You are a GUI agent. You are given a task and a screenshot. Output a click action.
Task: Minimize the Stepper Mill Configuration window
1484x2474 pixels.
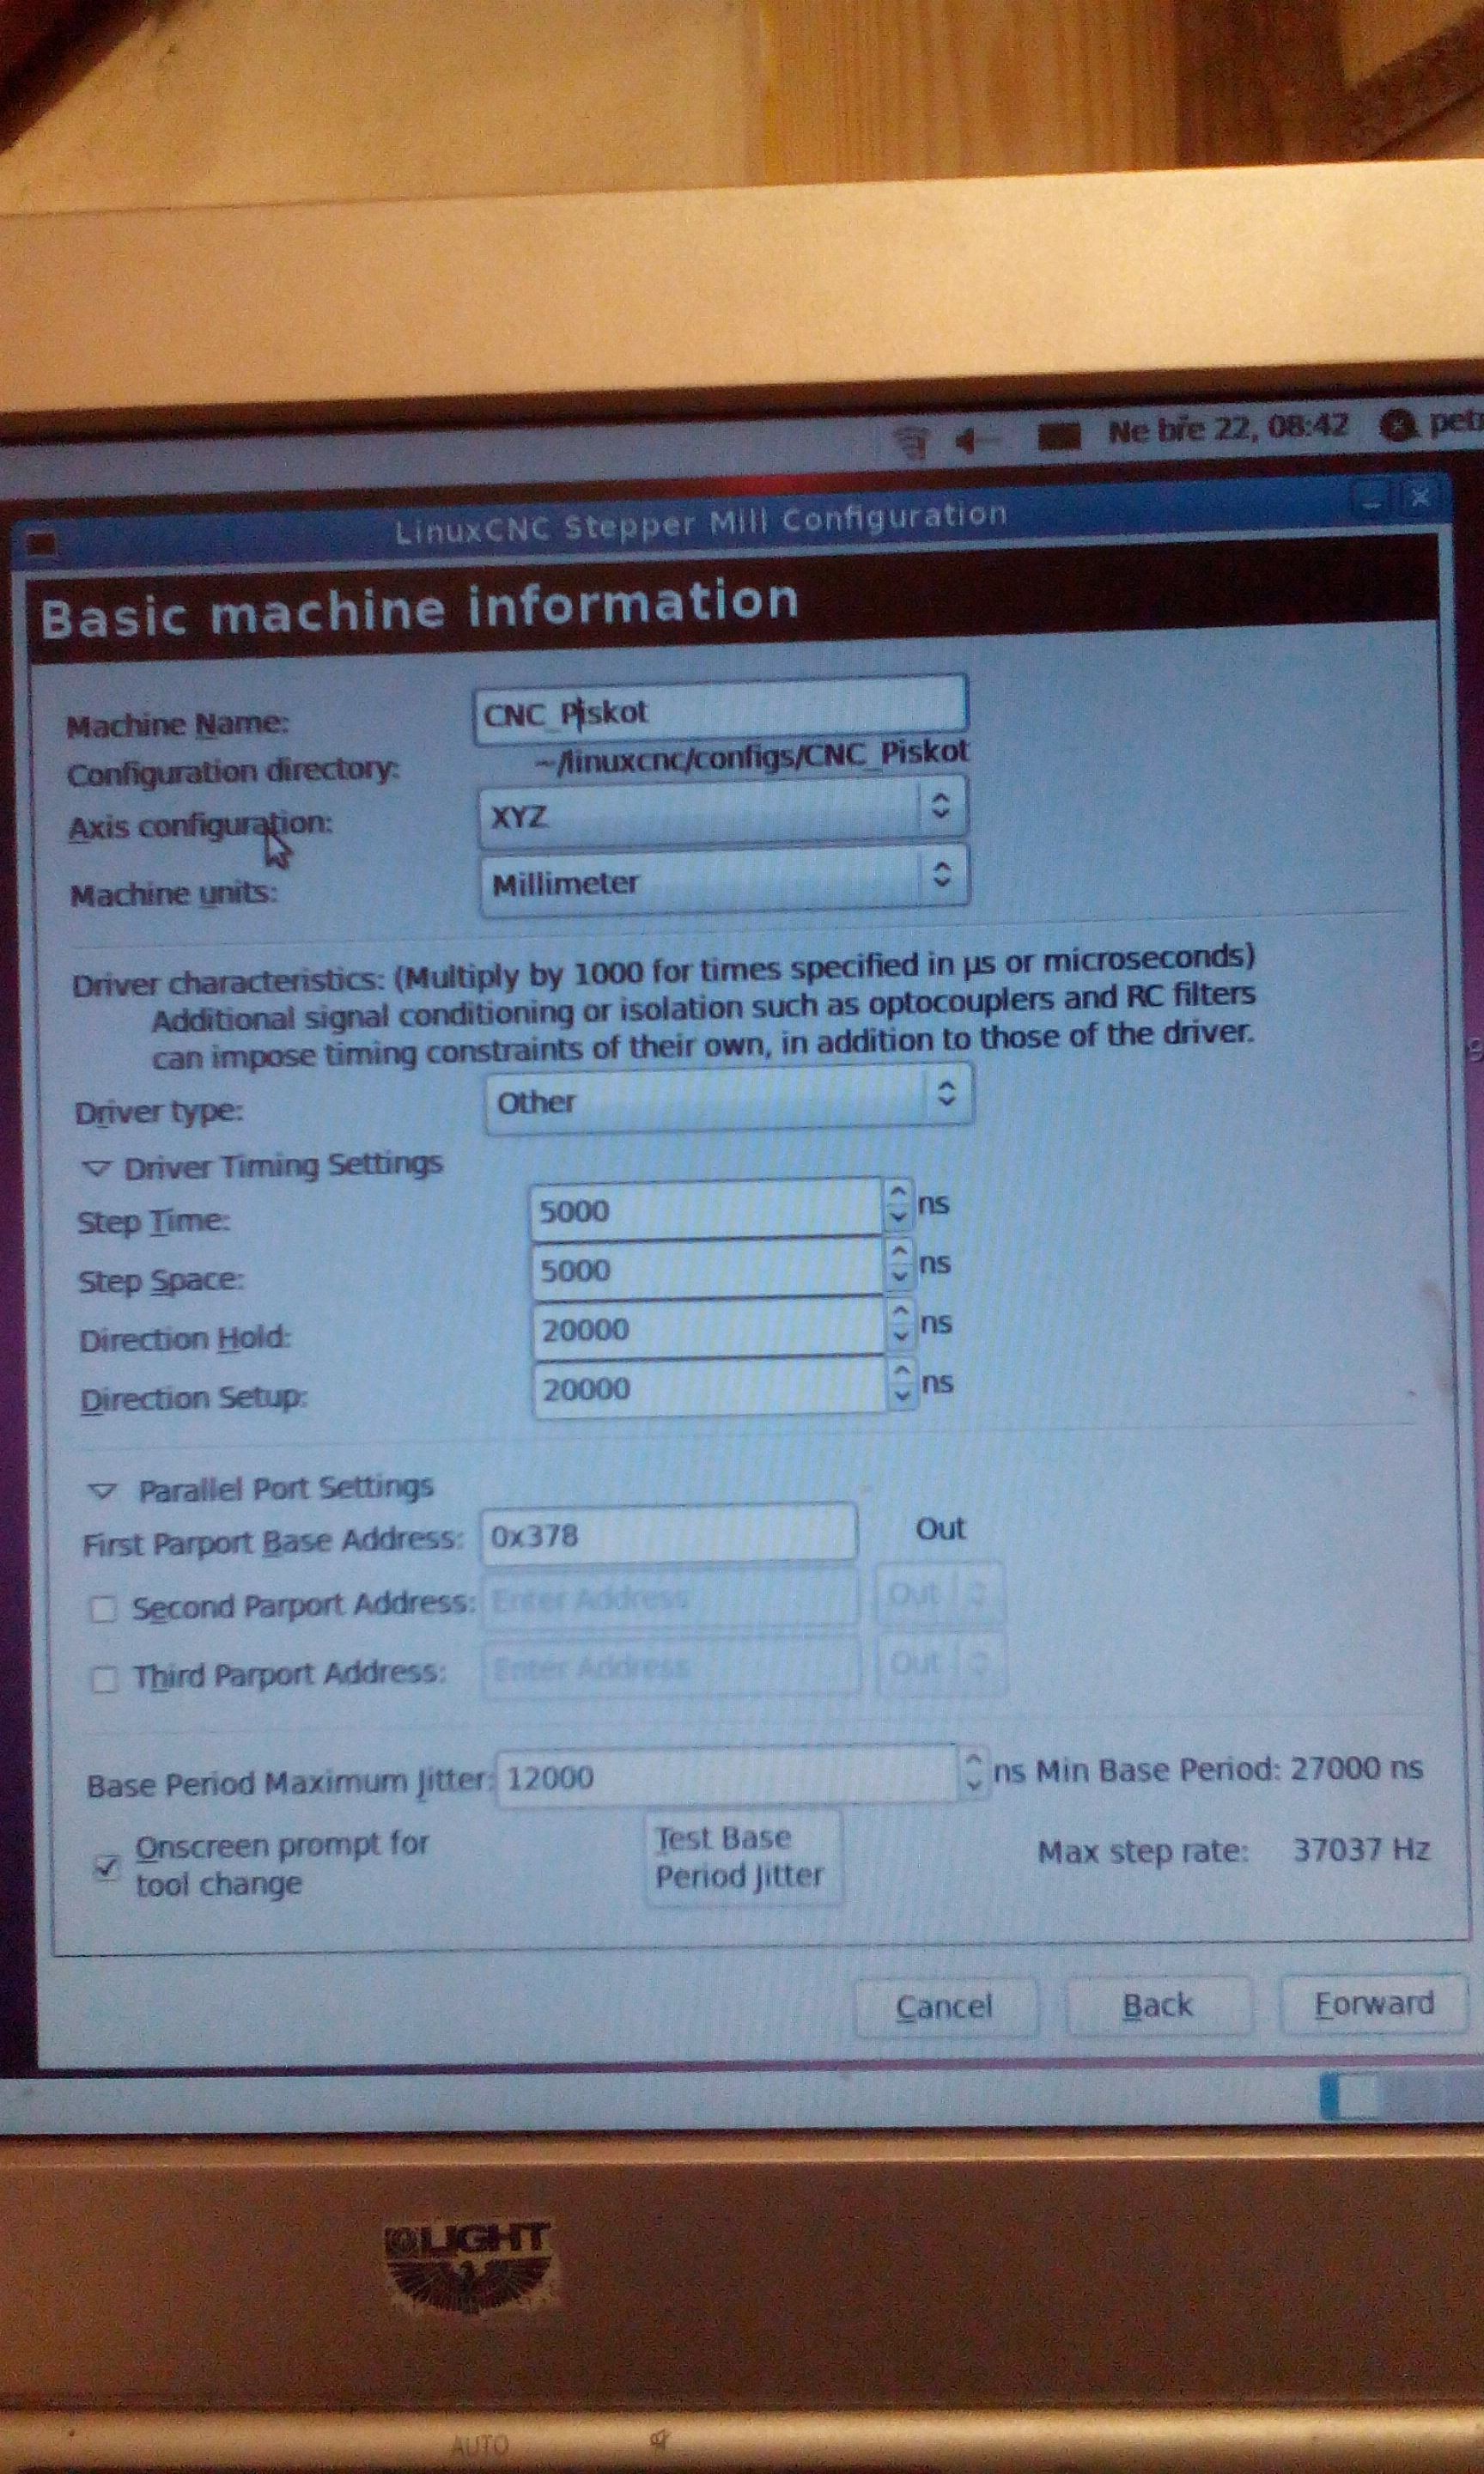click(x=1369, y=497)
